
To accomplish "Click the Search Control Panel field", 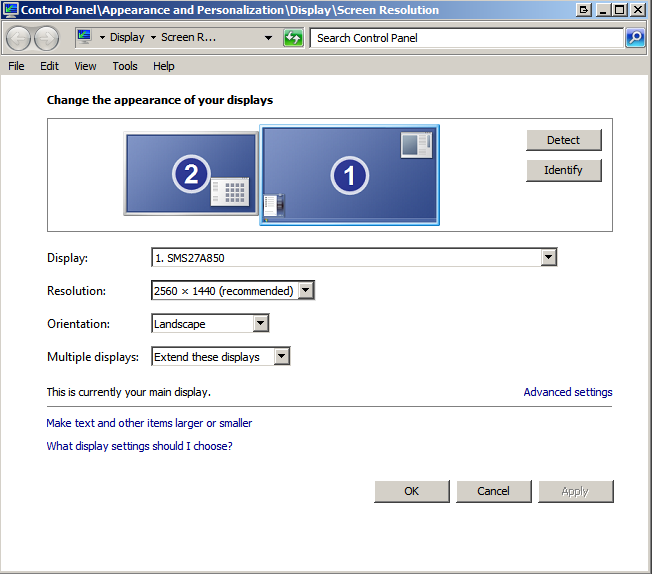I will (465, 38).
